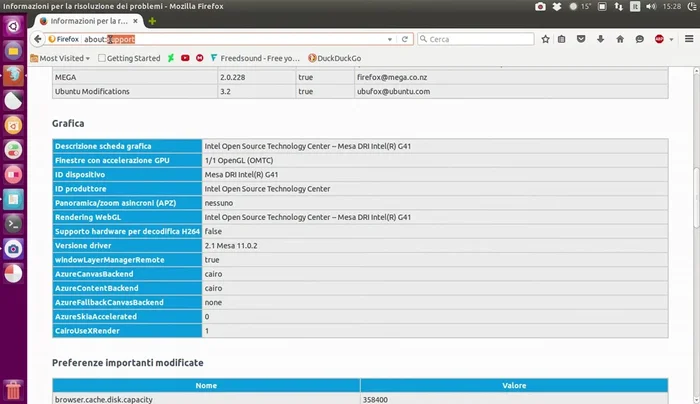
Task: Open the Firefox hamburger menu
Action: pyautogui.click(x=689, y=39)
